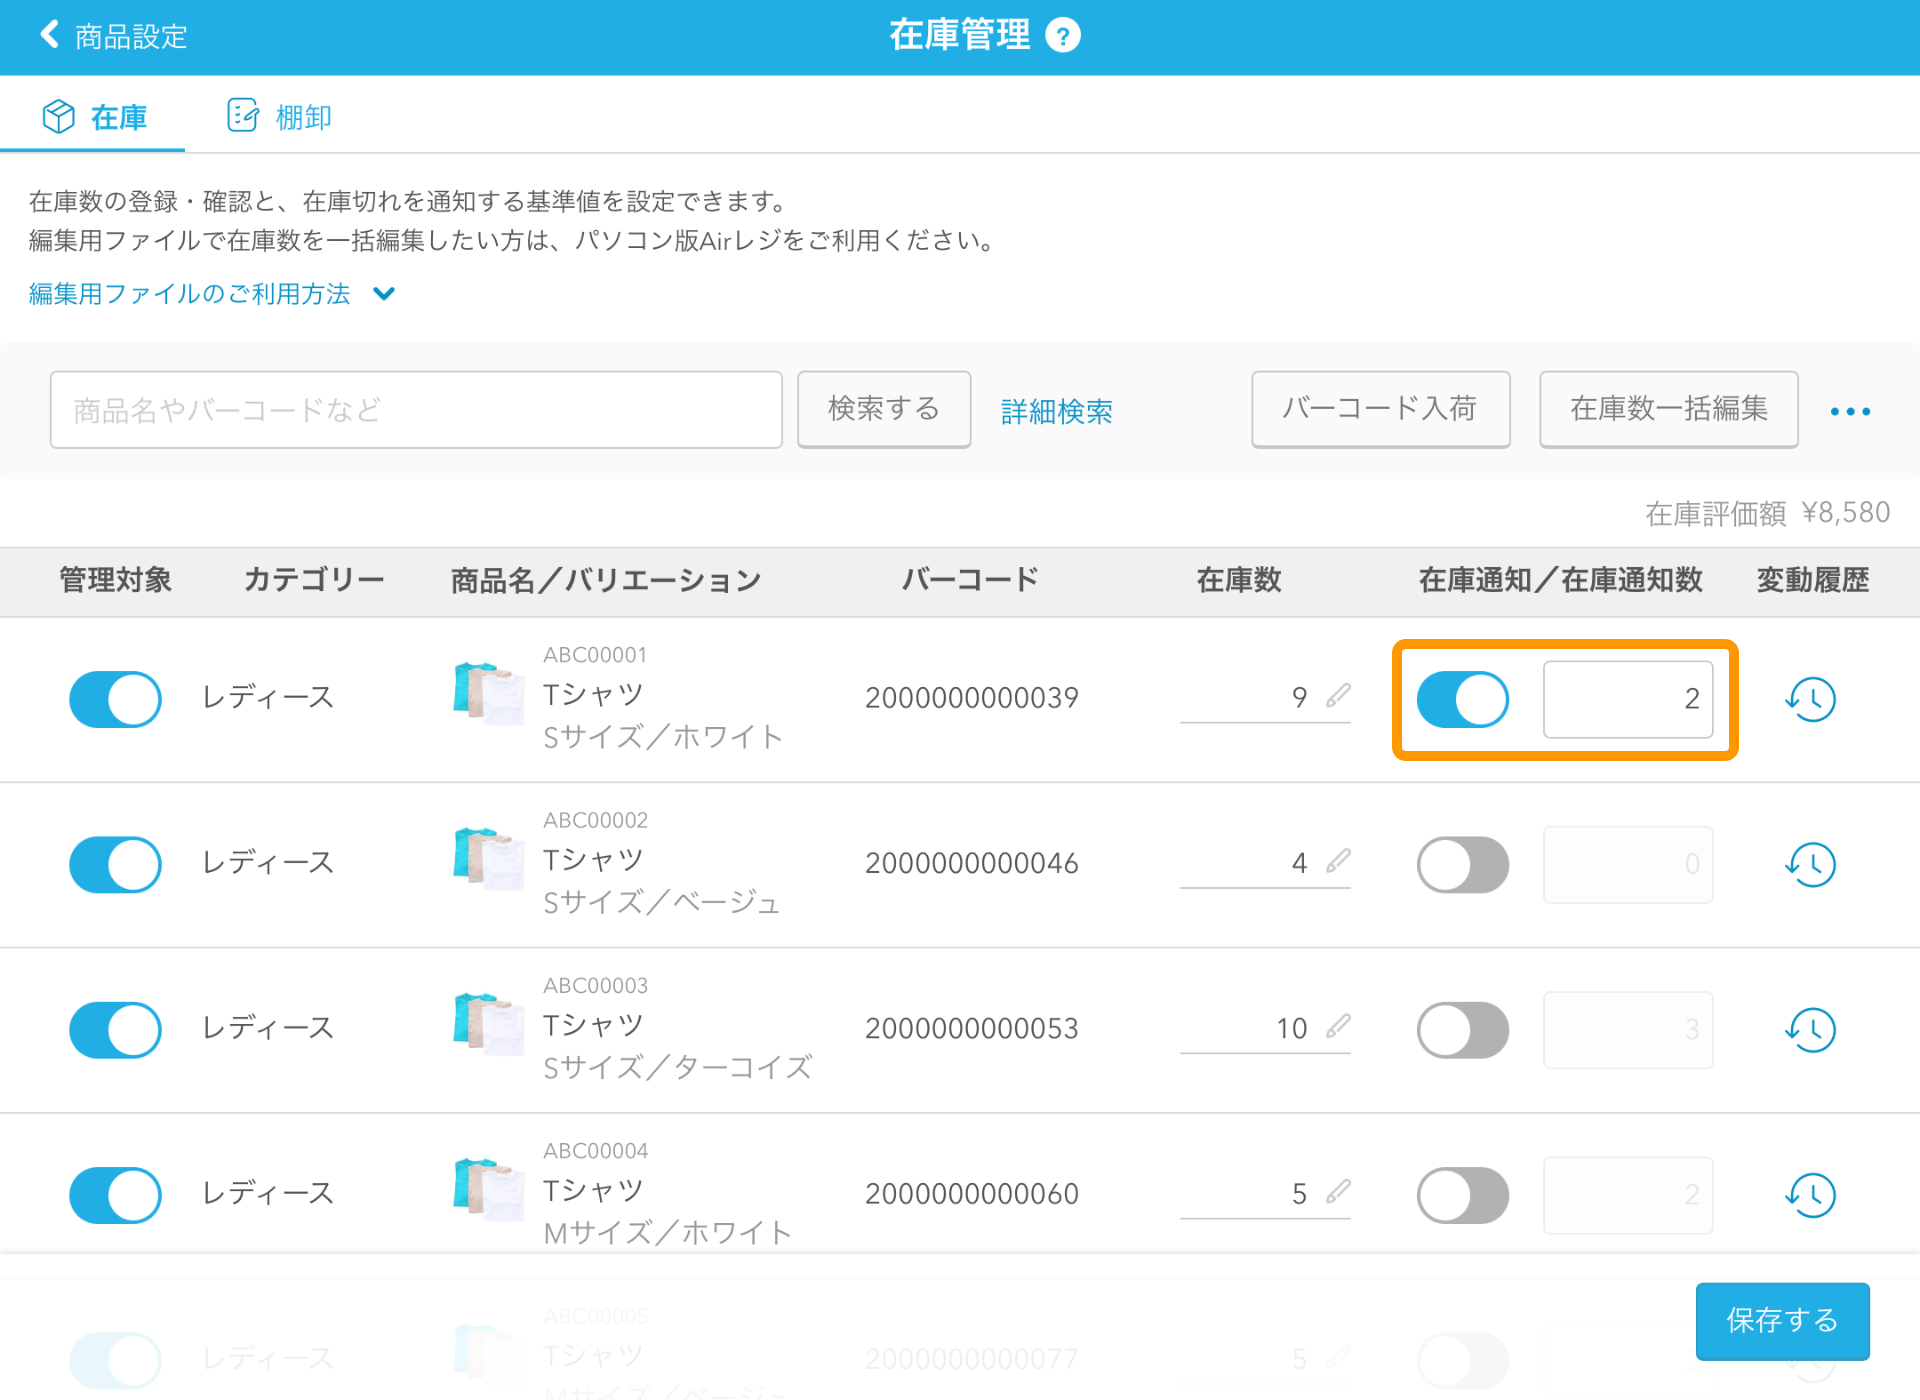The height and width of the screenshot is (1400, 1920).
Task: Expand 編集用ファイルのご利用方法 chevron
Action: 384,294
